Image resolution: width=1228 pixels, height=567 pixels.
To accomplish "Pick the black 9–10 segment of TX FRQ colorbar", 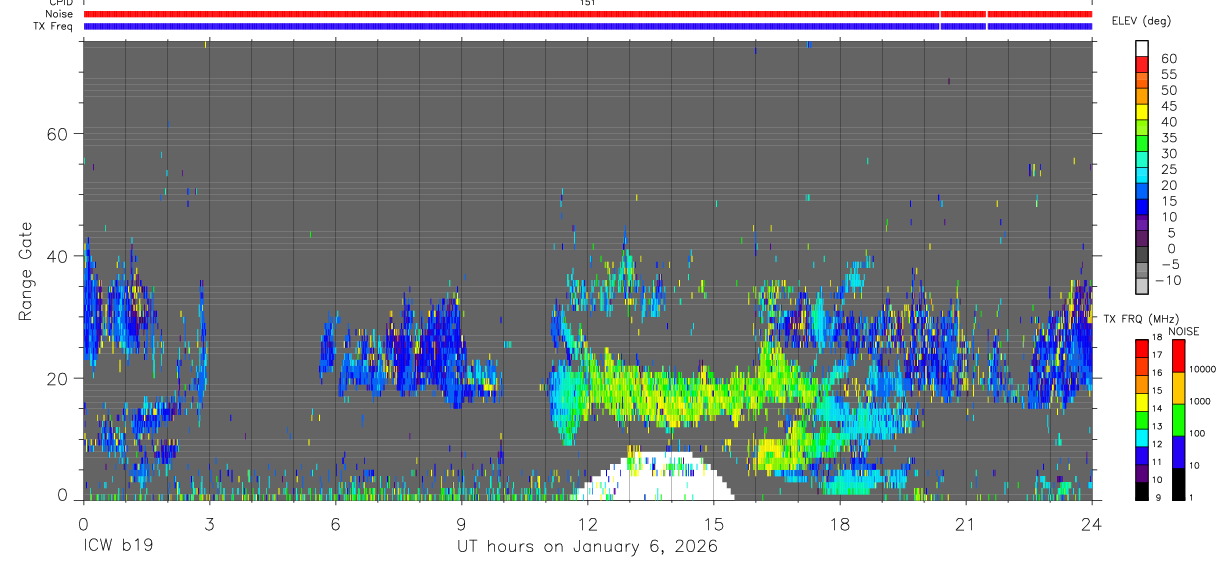I will [x=1141, y=491].
